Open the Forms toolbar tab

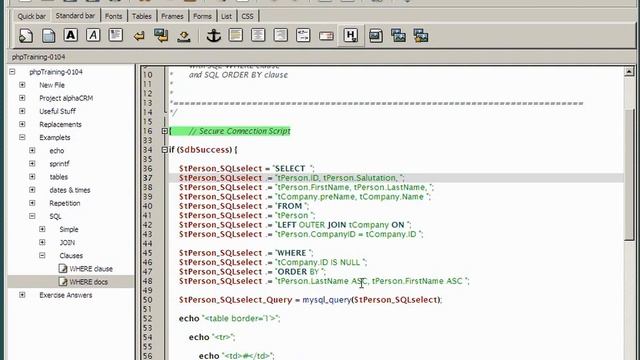(202, 16)
